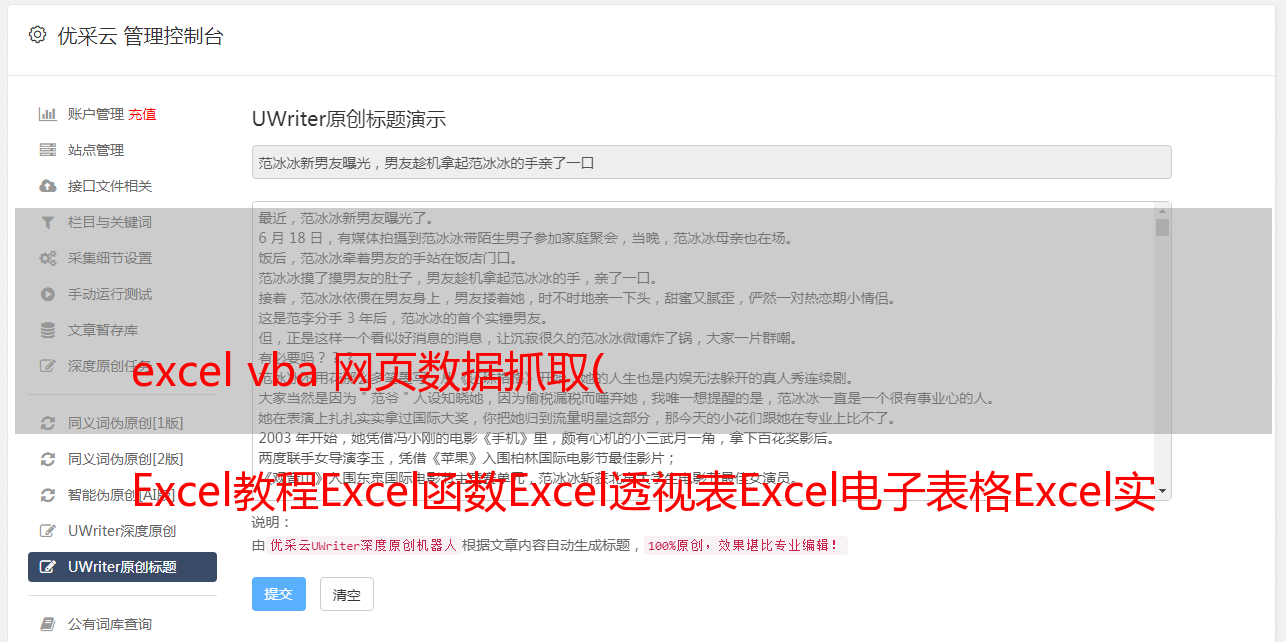Click the 公有词库查询 book icon
1286x642 pixels.
[x=47, y=624]
